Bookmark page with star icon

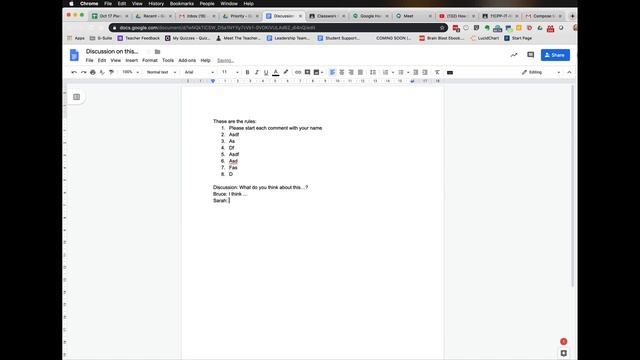[442, 28]
